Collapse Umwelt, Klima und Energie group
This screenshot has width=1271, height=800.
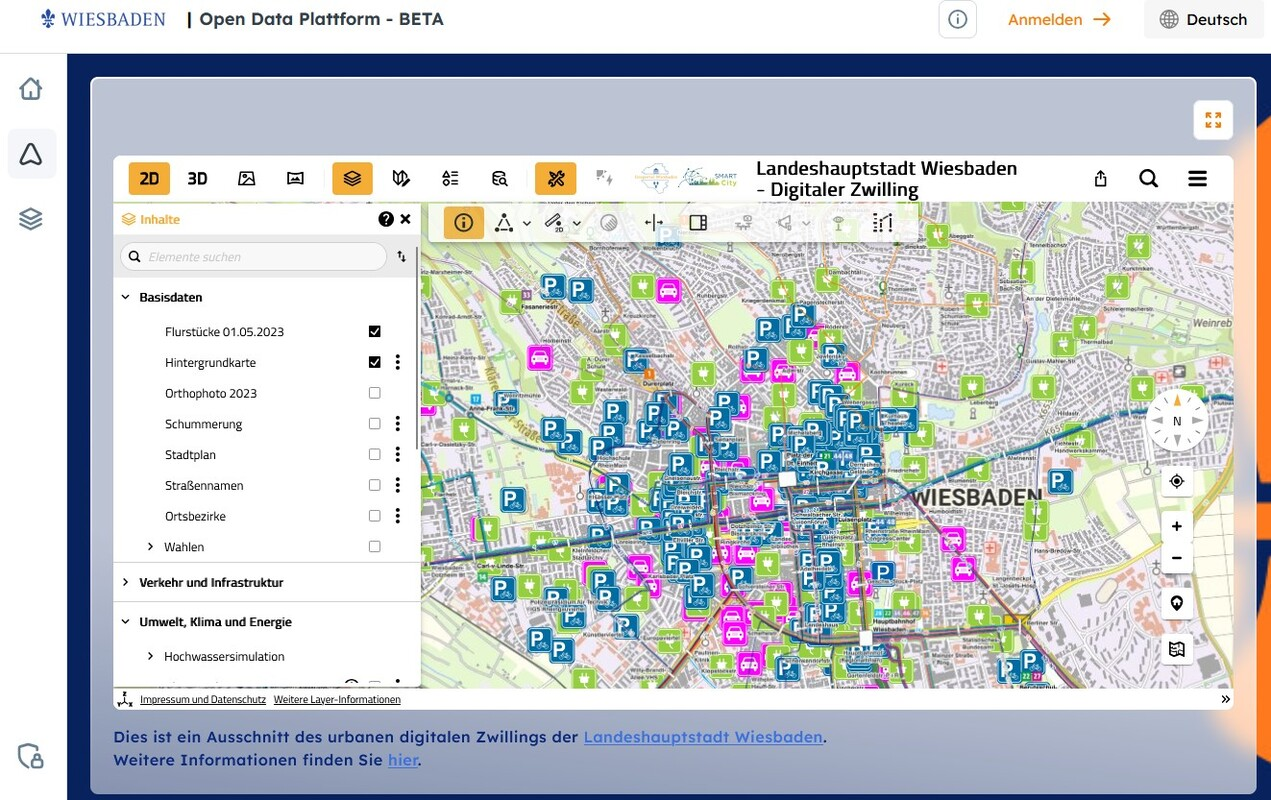(126, 622)
